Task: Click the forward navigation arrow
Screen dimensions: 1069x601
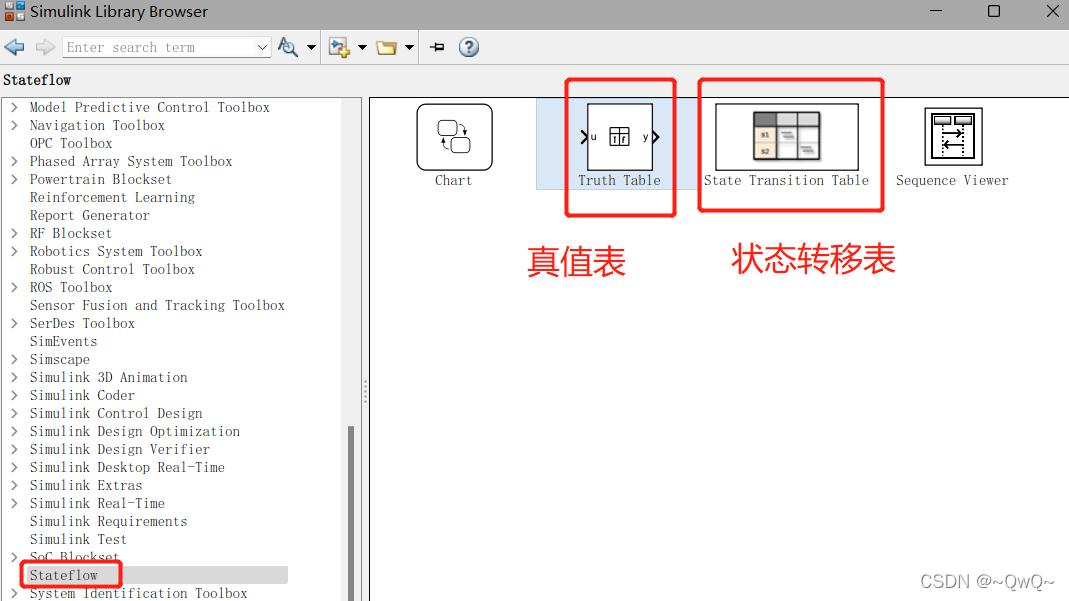Action: [x=45, y=47]
